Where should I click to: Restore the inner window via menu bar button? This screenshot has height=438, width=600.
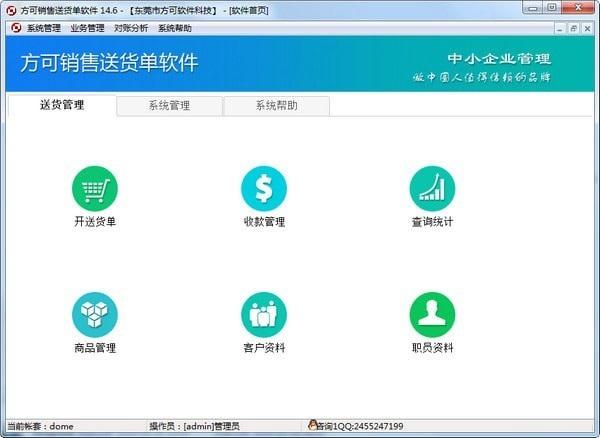(572, 28)
